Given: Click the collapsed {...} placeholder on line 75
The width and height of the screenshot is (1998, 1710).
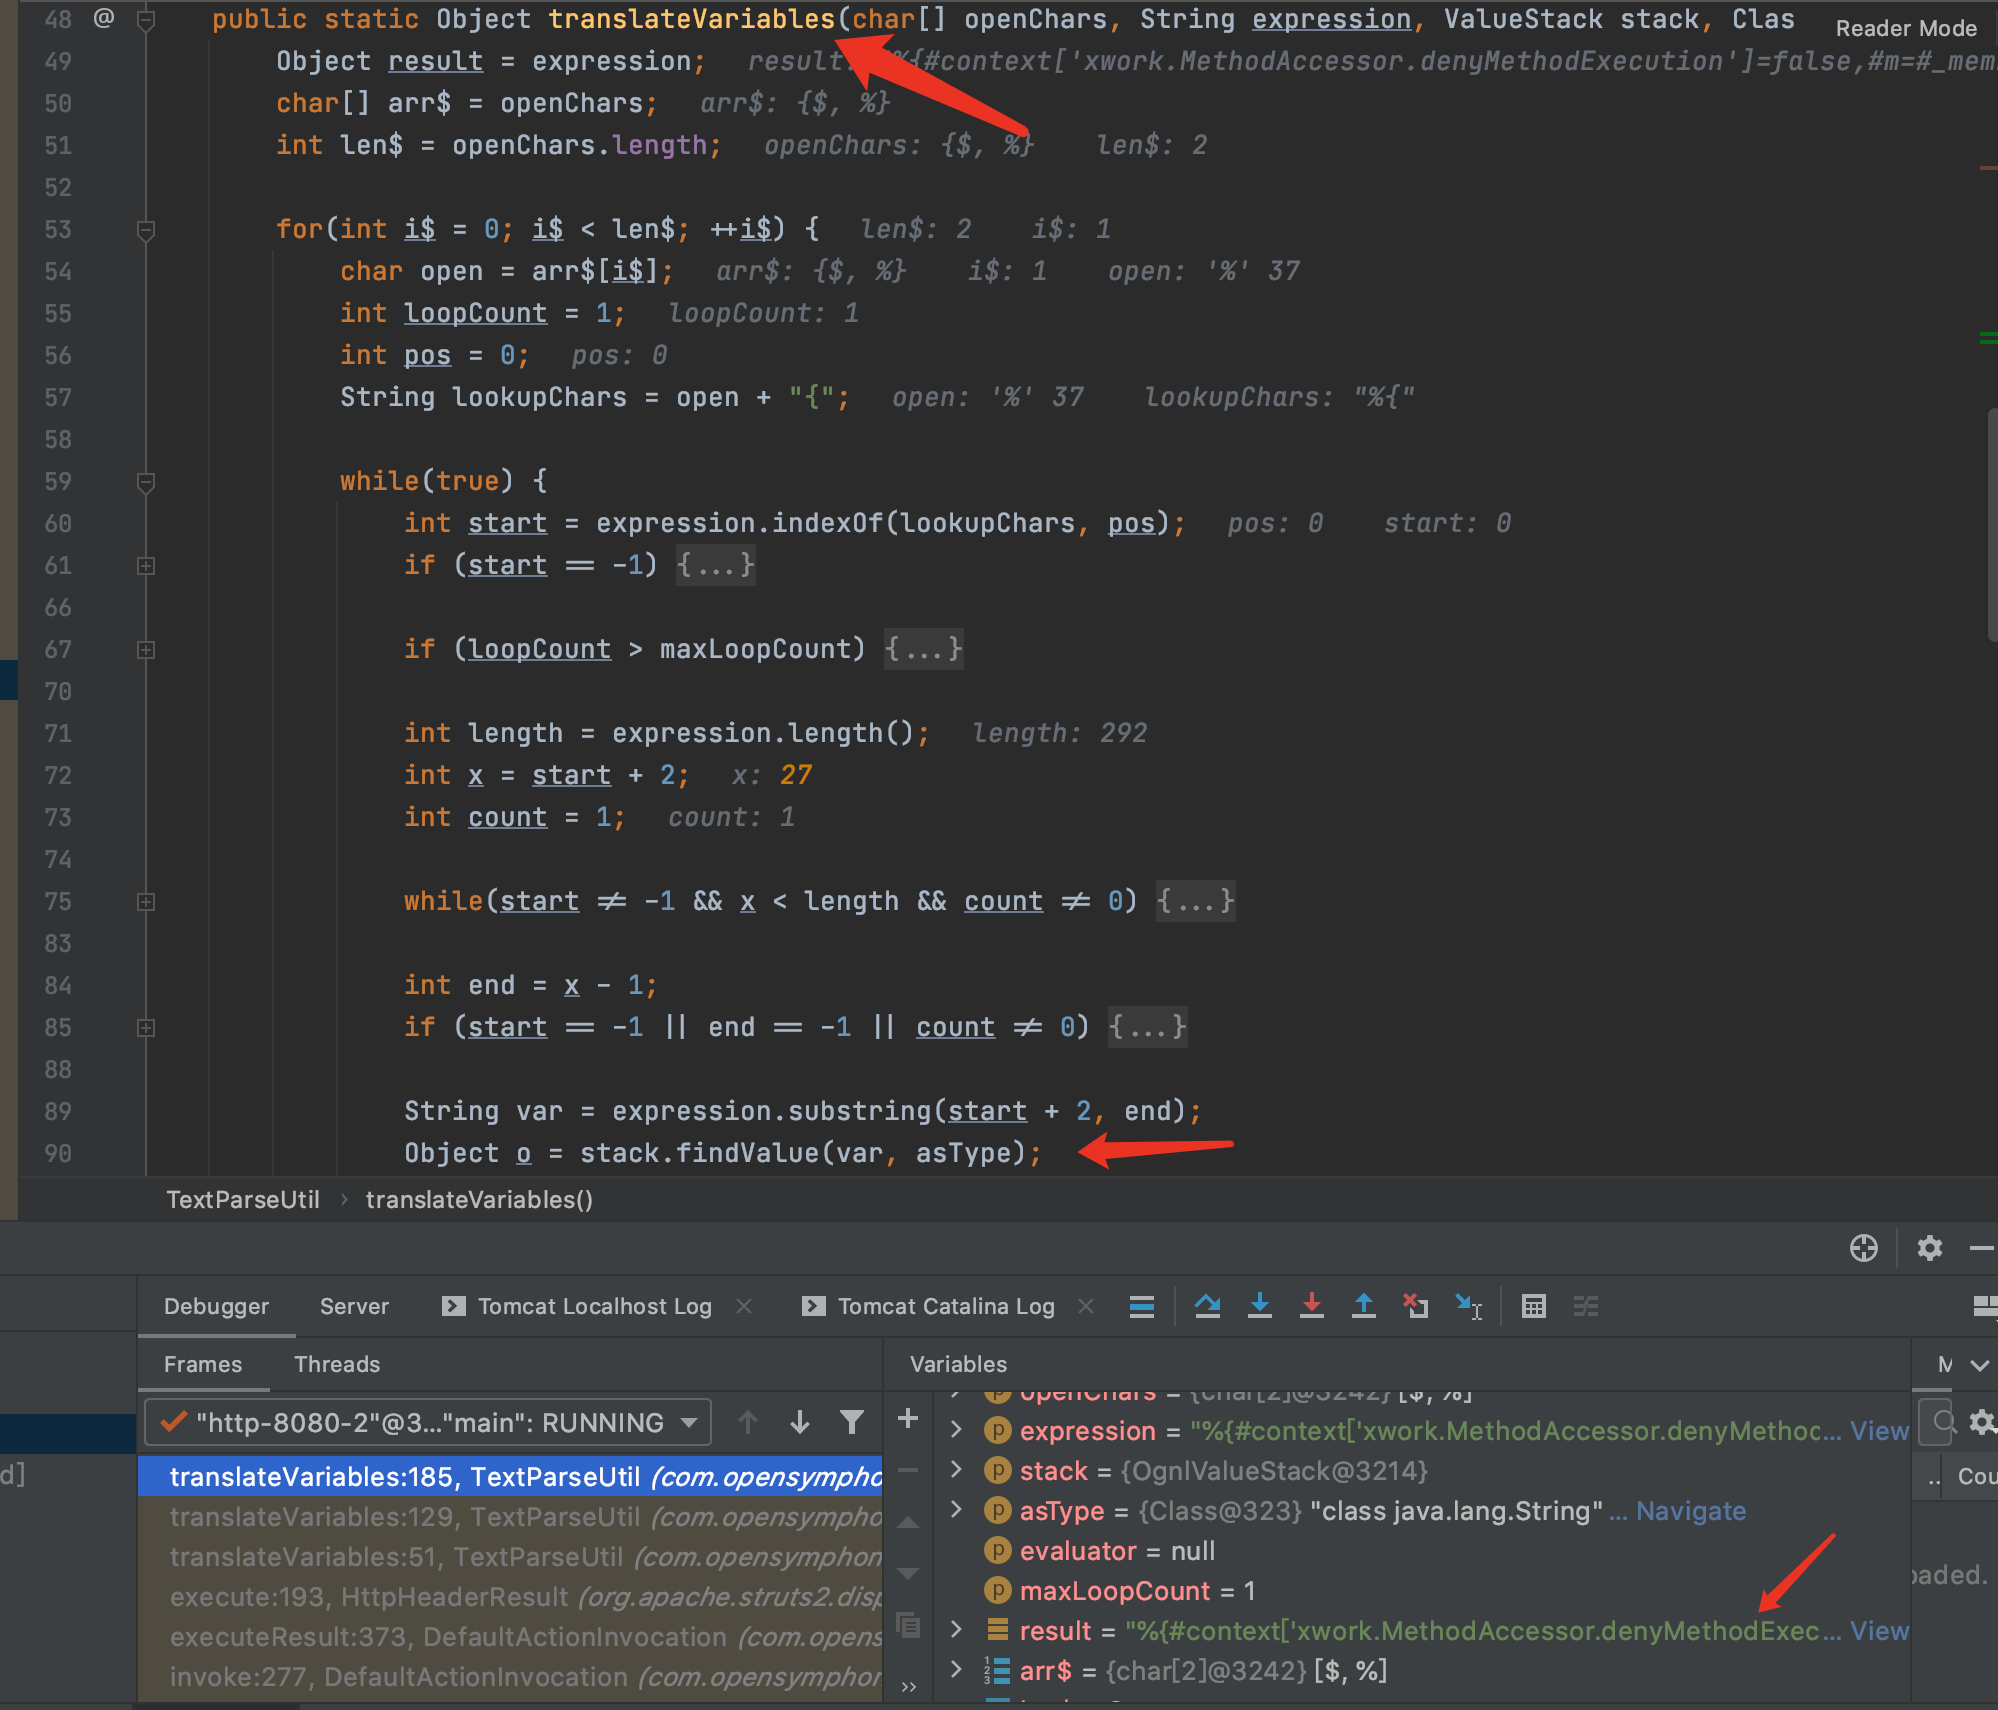Looking at the screenshot, I should click(1195, 901).
